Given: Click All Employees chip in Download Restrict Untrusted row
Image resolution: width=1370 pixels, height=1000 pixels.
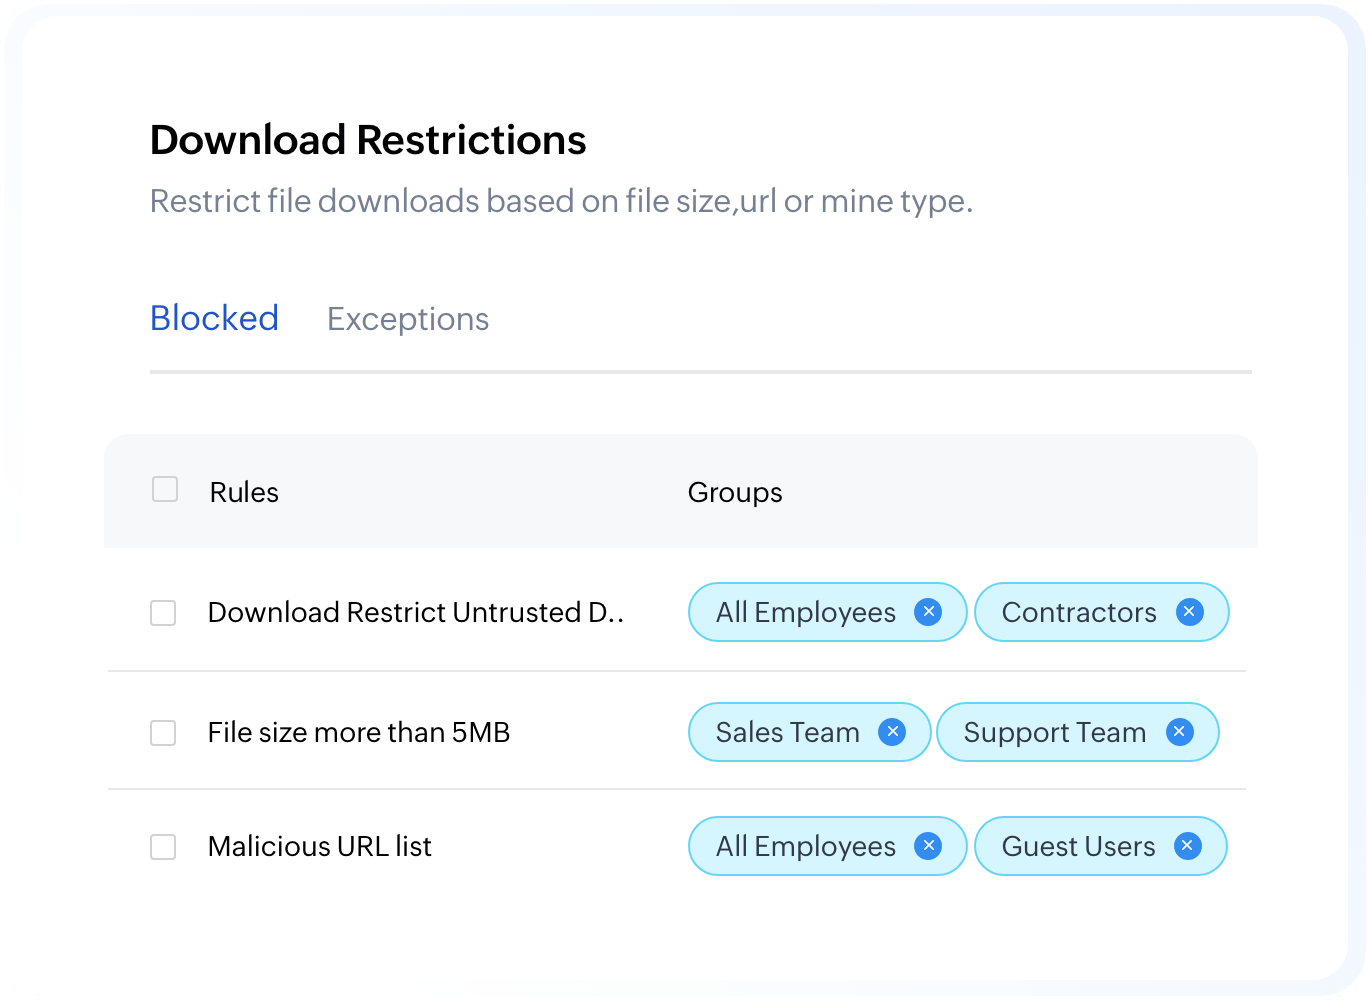Looking at the screenshot, I should (x=828, y=612).
